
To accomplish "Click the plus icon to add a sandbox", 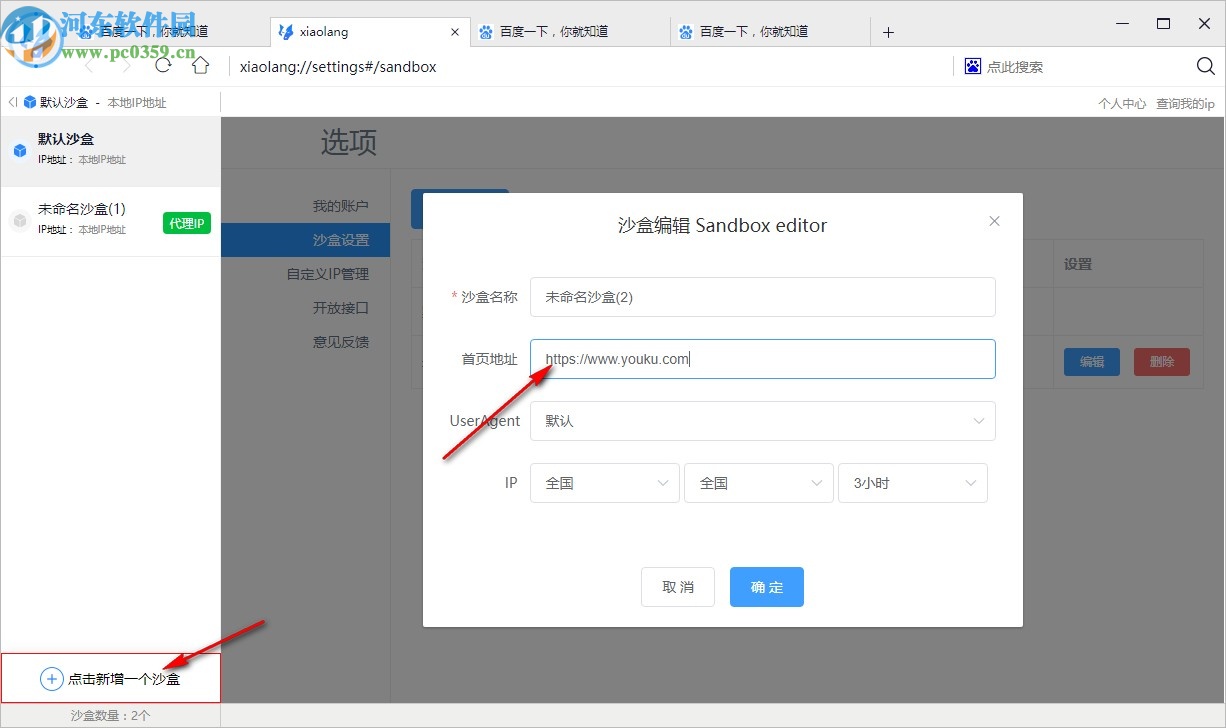I will [51, 678].
